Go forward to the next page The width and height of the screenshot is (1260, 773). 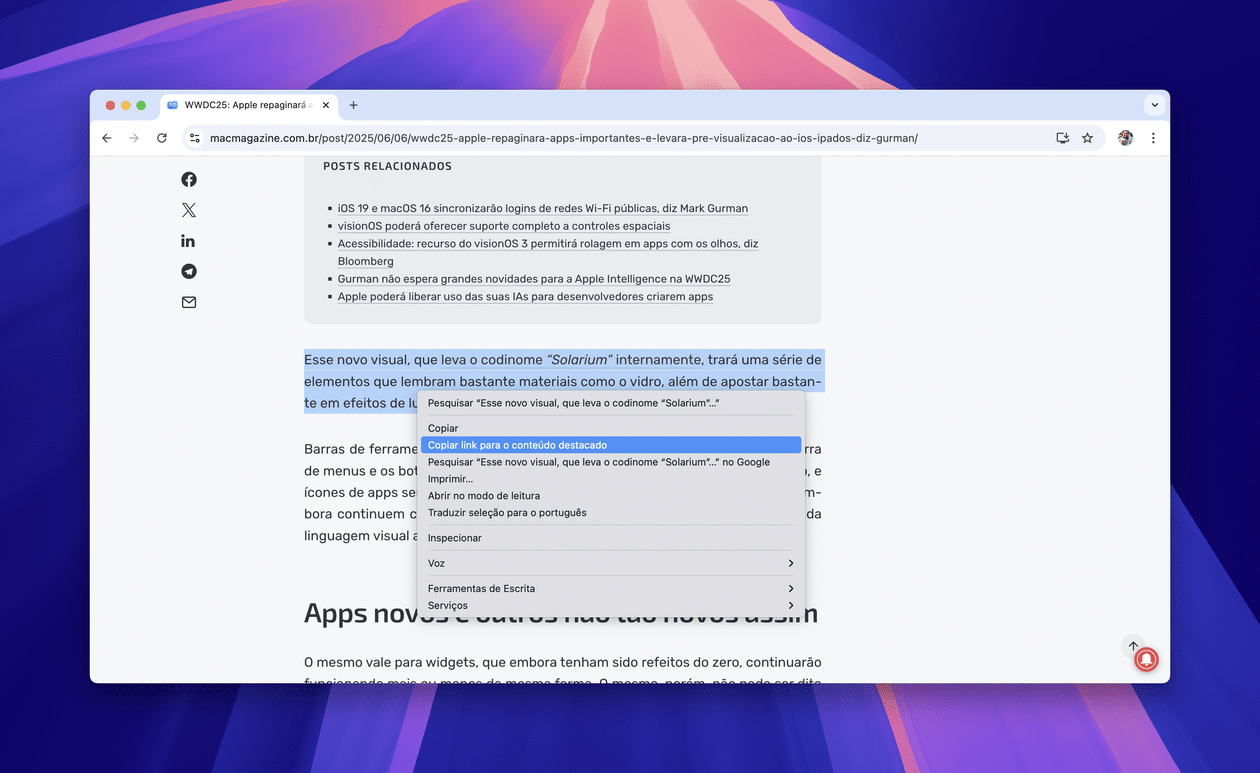(x=134, y=138)
